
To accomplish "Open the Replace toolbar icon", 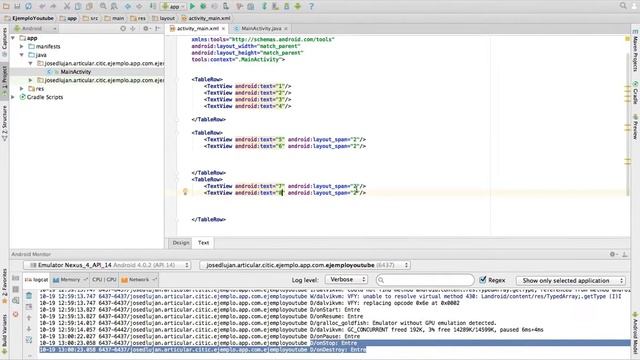I will (114, 6).
